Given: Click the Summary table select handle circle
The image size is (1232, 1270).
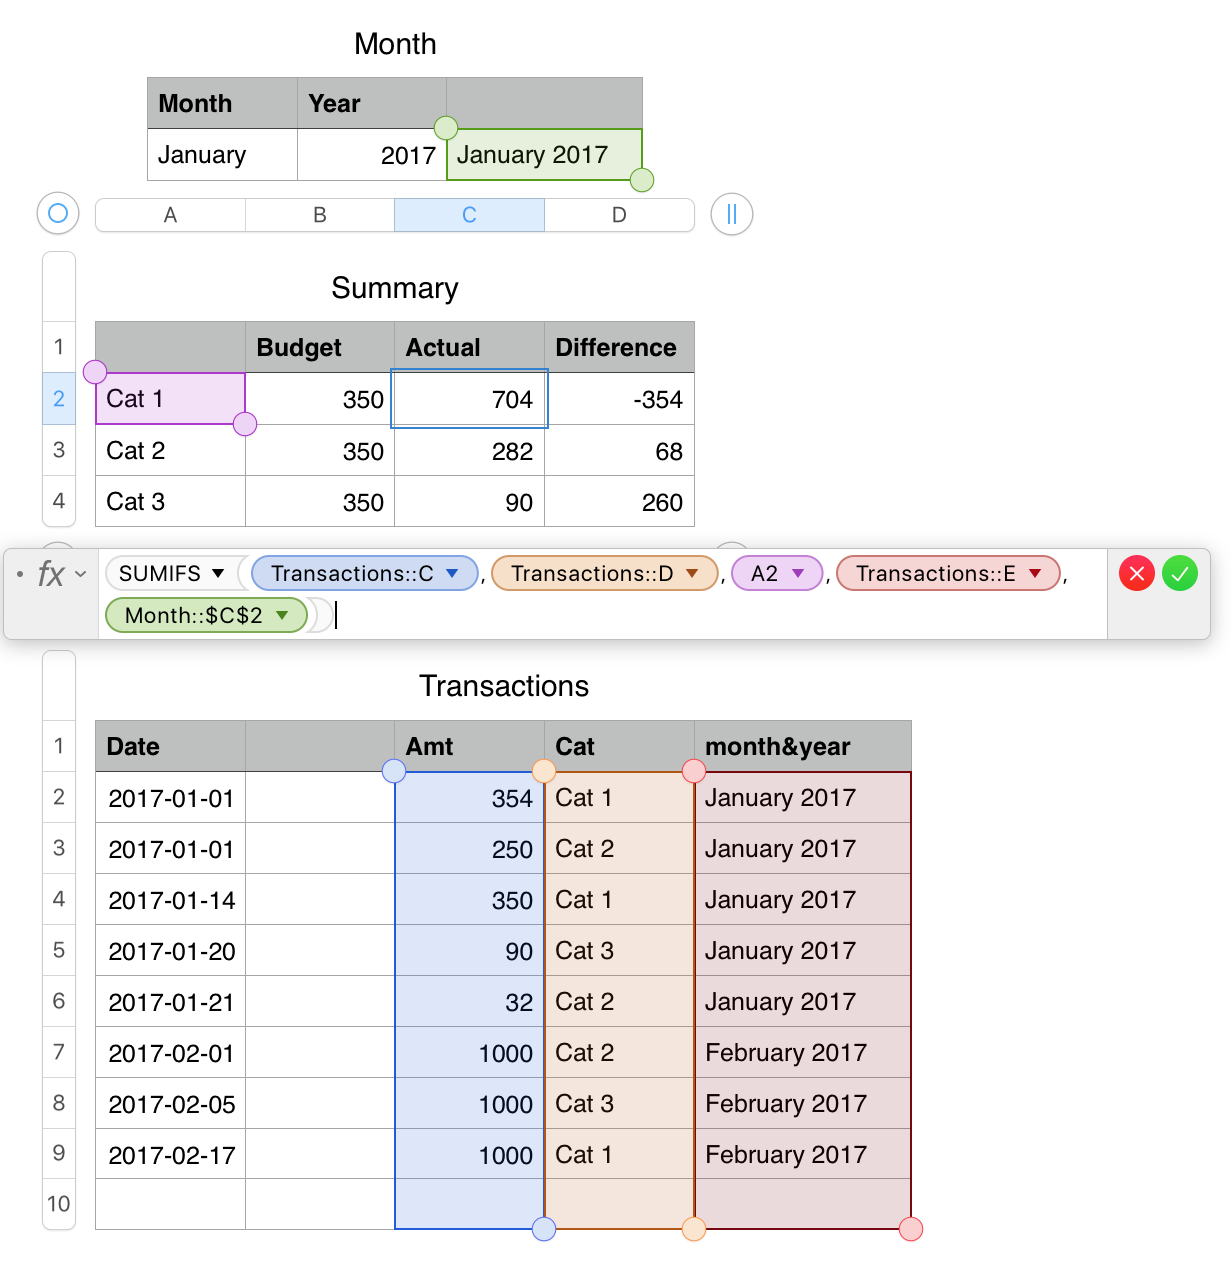Looking at the screenshot, I should pos(58,213).
